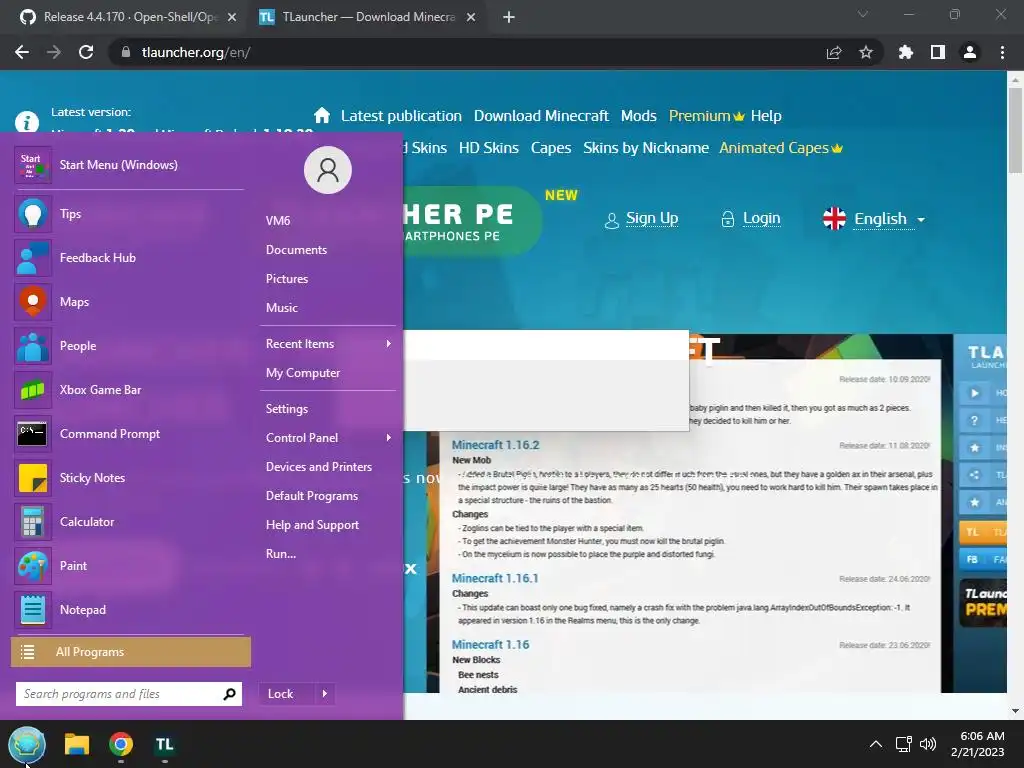Open the VM6 user folder

point(278,221)
